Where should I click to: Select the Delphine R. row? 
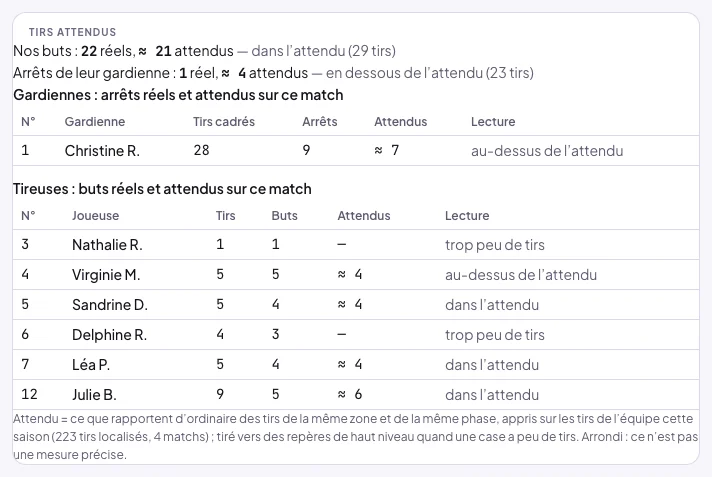click(x=356, y=335)
